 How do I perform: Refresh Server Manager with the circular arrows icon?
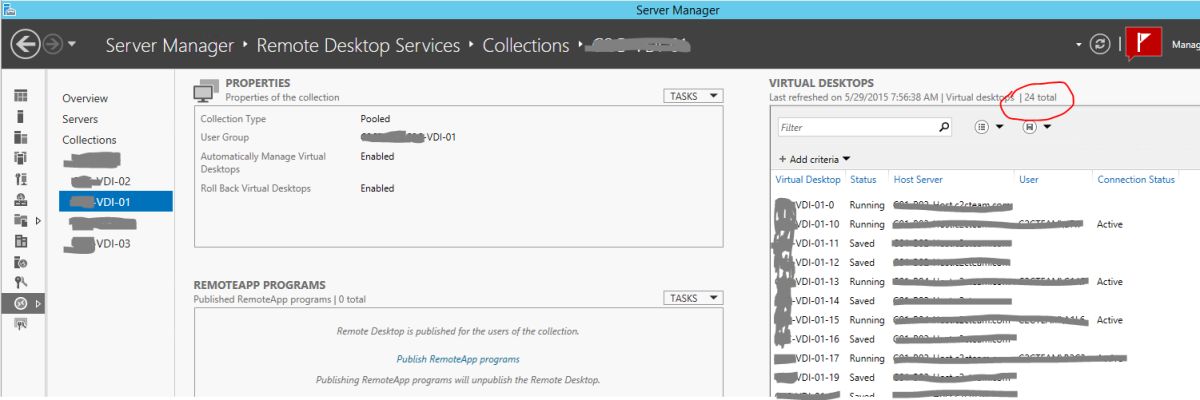click(1100, 45)
